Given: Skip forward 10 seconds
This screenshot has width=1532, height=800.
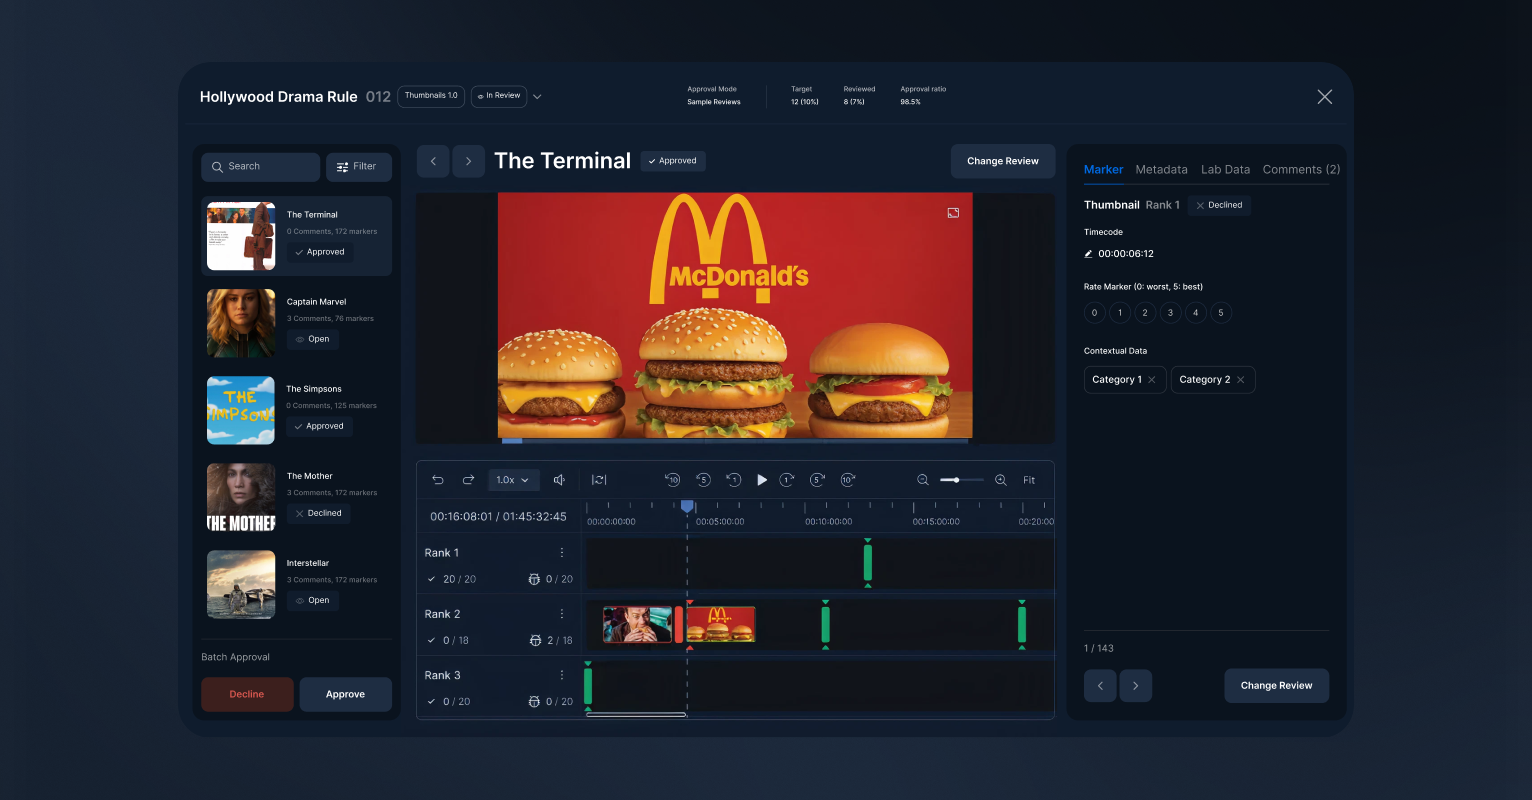Looking at the screenshot, I should click(848, 480).
